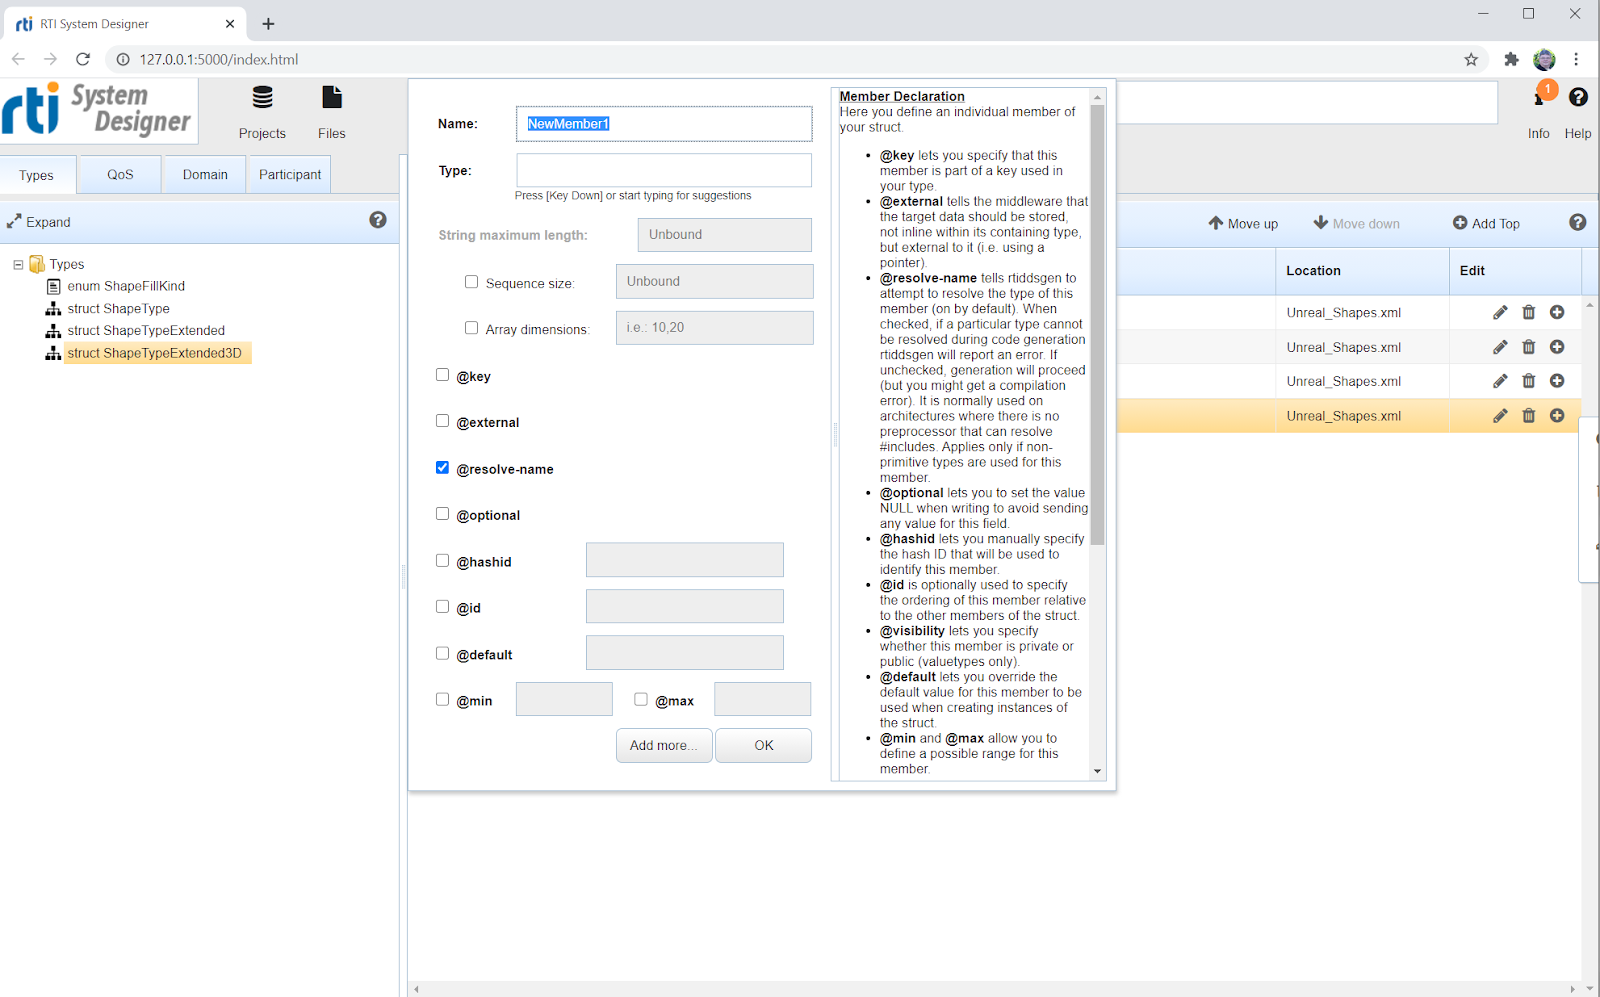Screen dimensions: 1600x997
Task: Select struct ShapeTypeExtended3D in tree
Action: click(155, 353)
